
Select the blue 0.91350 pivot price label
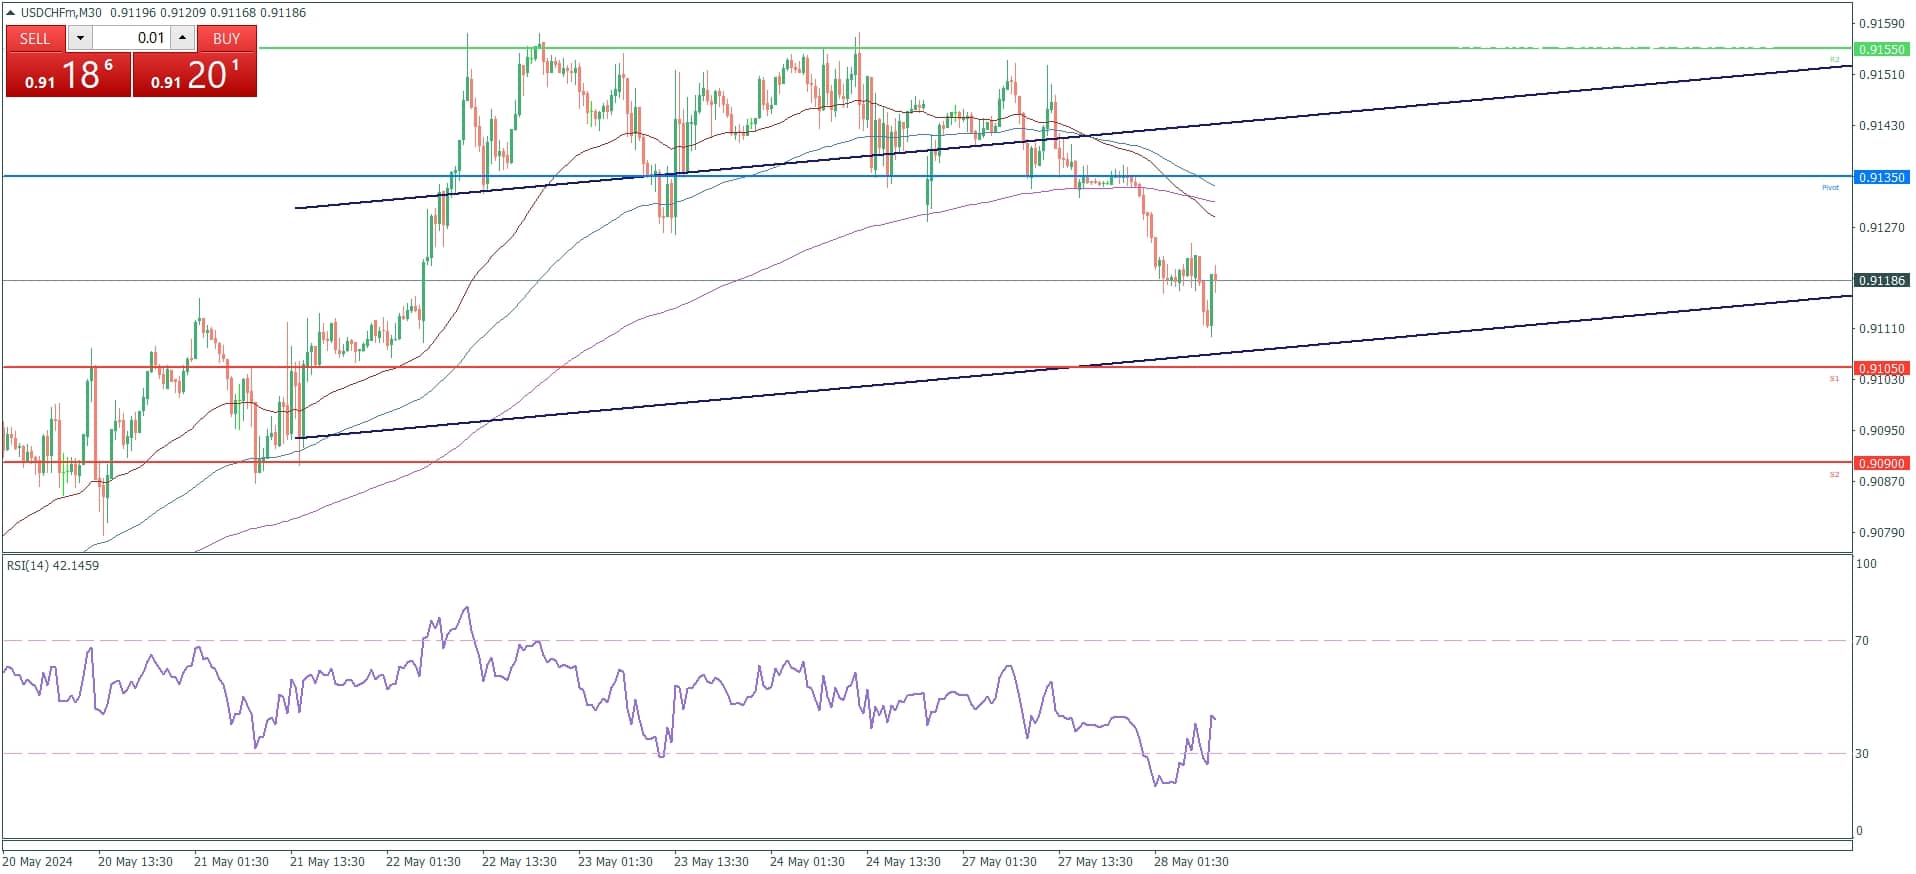coord(1881,177)
